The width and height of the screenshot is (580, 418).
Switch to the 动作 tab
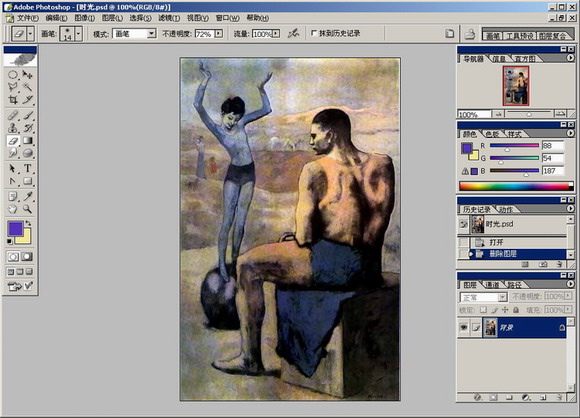[x=506, y=210]
